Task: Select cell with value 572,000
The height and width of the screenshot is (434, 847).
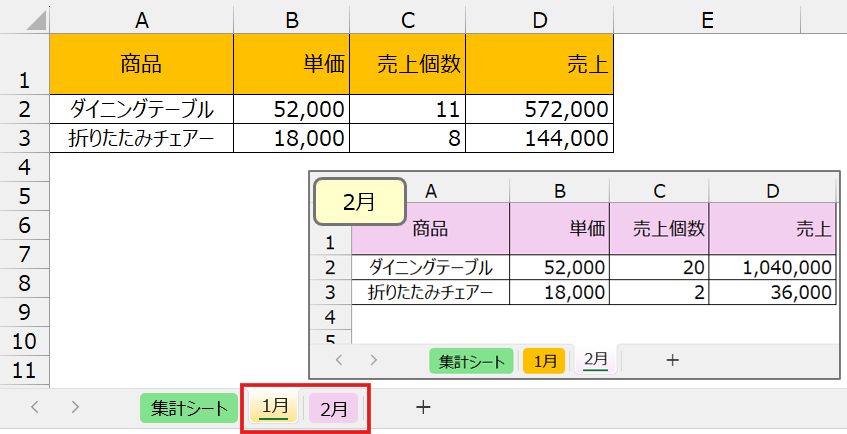Action: click(539, 109)
